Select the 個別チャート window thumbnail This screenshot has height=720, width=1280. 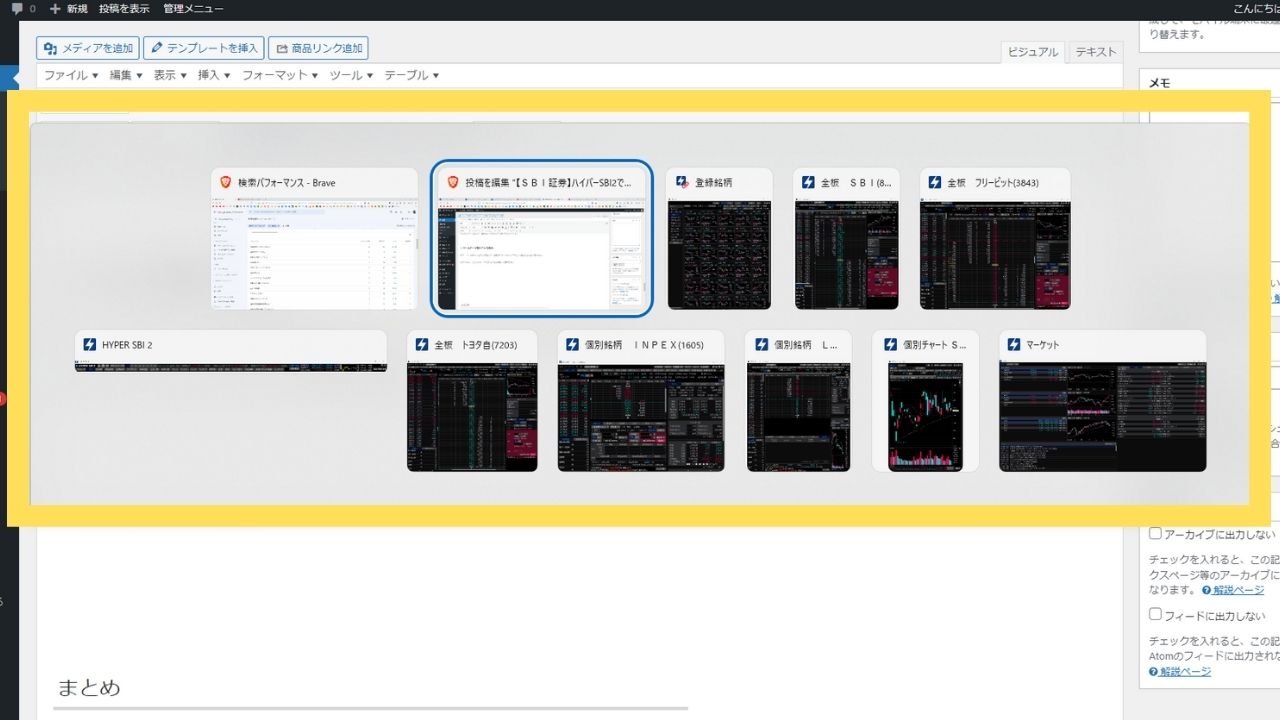coord(925,416)
